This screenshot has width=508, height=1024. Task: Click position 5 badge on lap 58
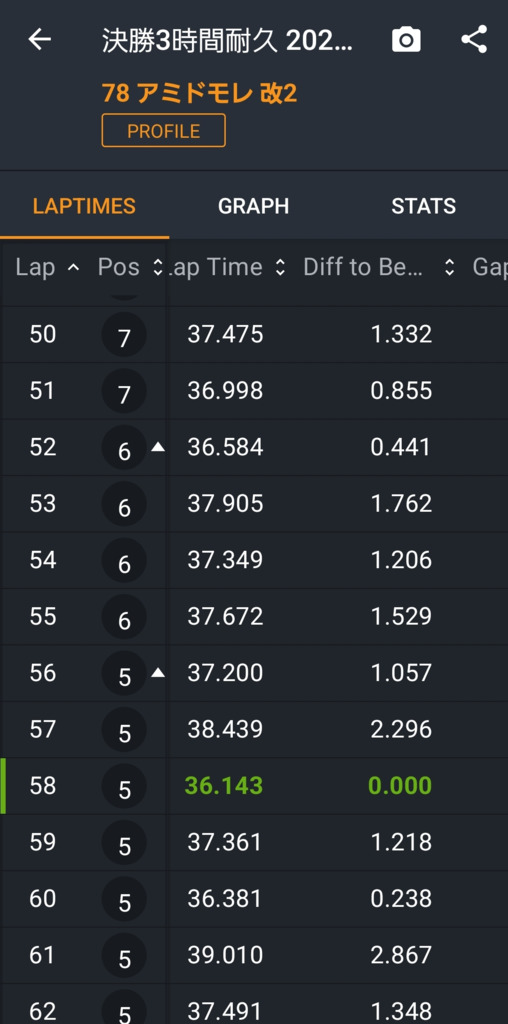coord(124,786)
